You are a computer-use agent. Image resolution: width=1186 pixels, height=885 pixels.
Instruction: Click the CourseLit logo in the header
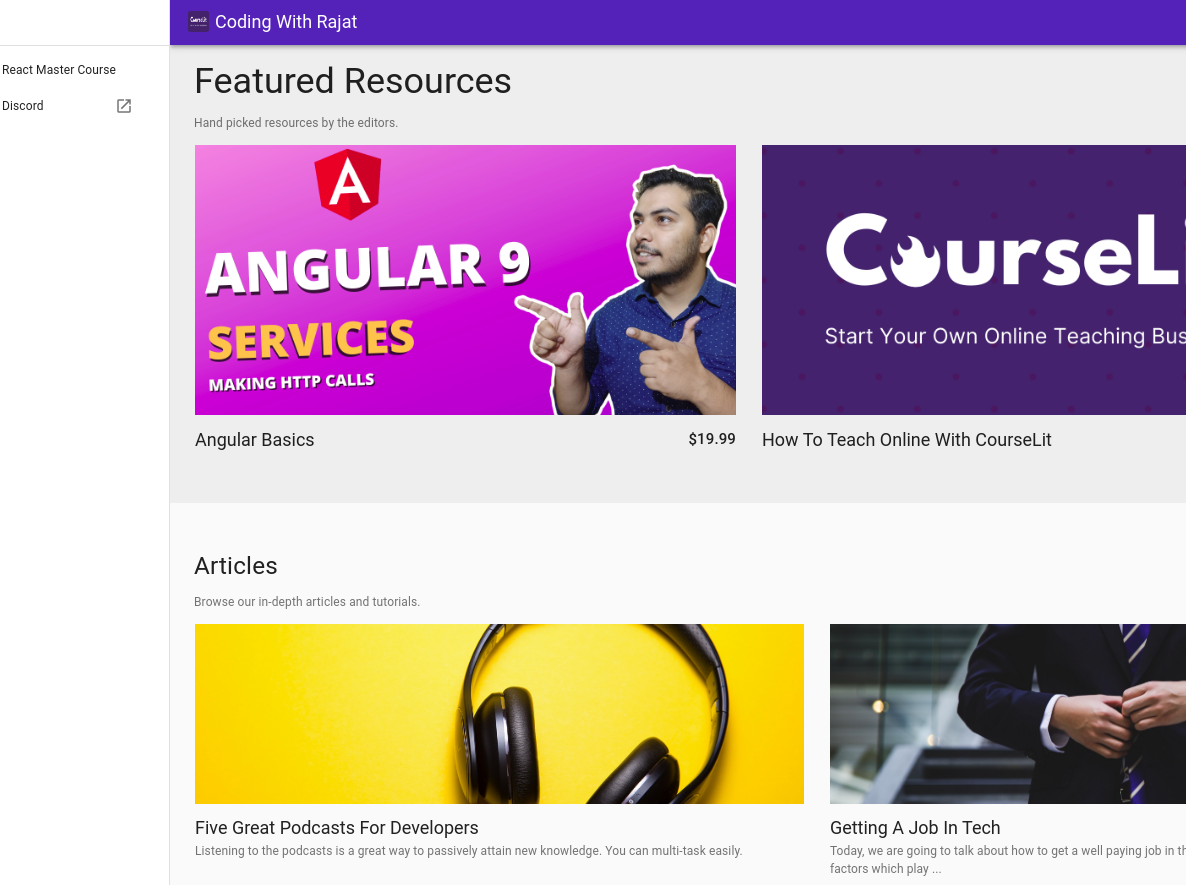click(198, 22)
